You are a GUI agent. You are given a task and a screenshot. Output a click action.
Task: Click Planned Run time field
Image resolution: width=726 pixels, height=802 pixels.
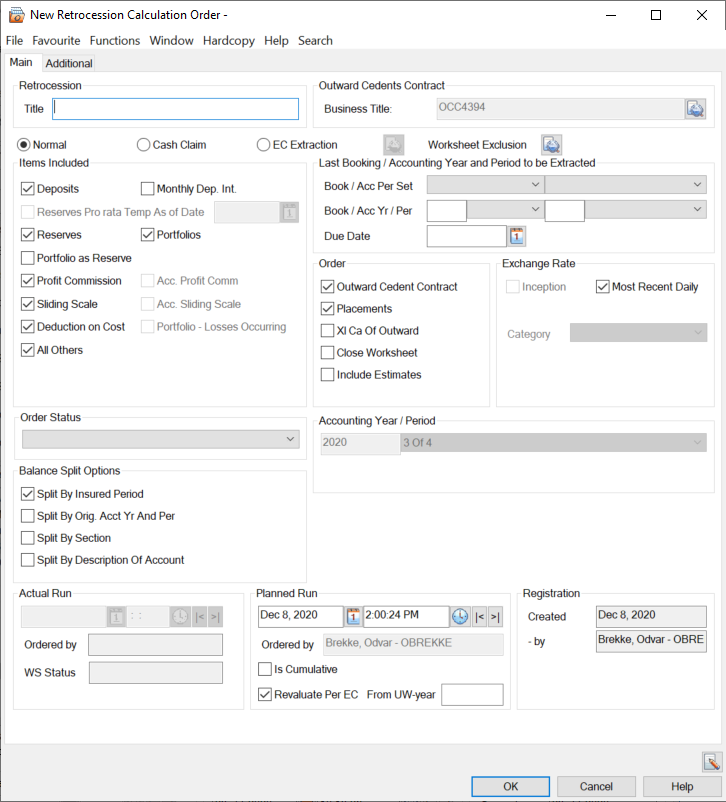[406, 616]
